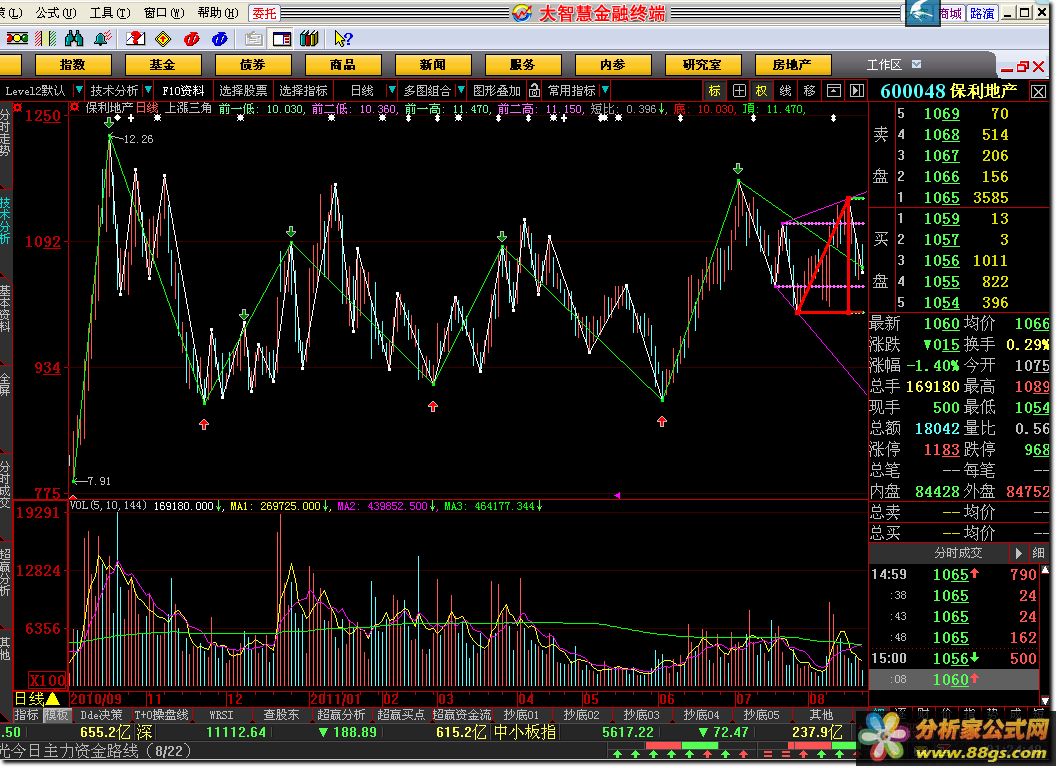Open the binoculars search tool
Image resolution: width=1058 pixels, height=768 pixels.
pos(74,38)
